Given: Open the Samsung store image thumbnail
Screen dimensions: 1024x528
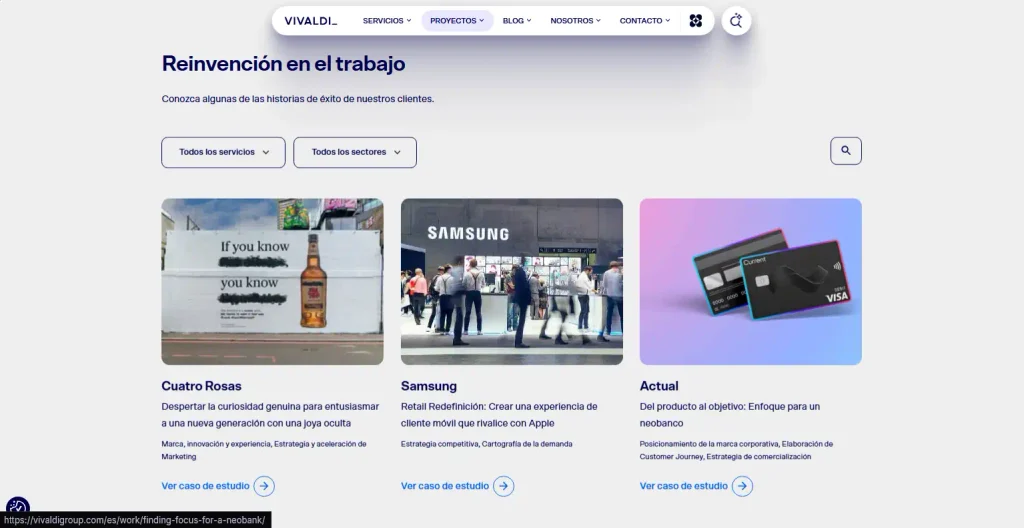Looking at the screenshot, I should [511, 282].
